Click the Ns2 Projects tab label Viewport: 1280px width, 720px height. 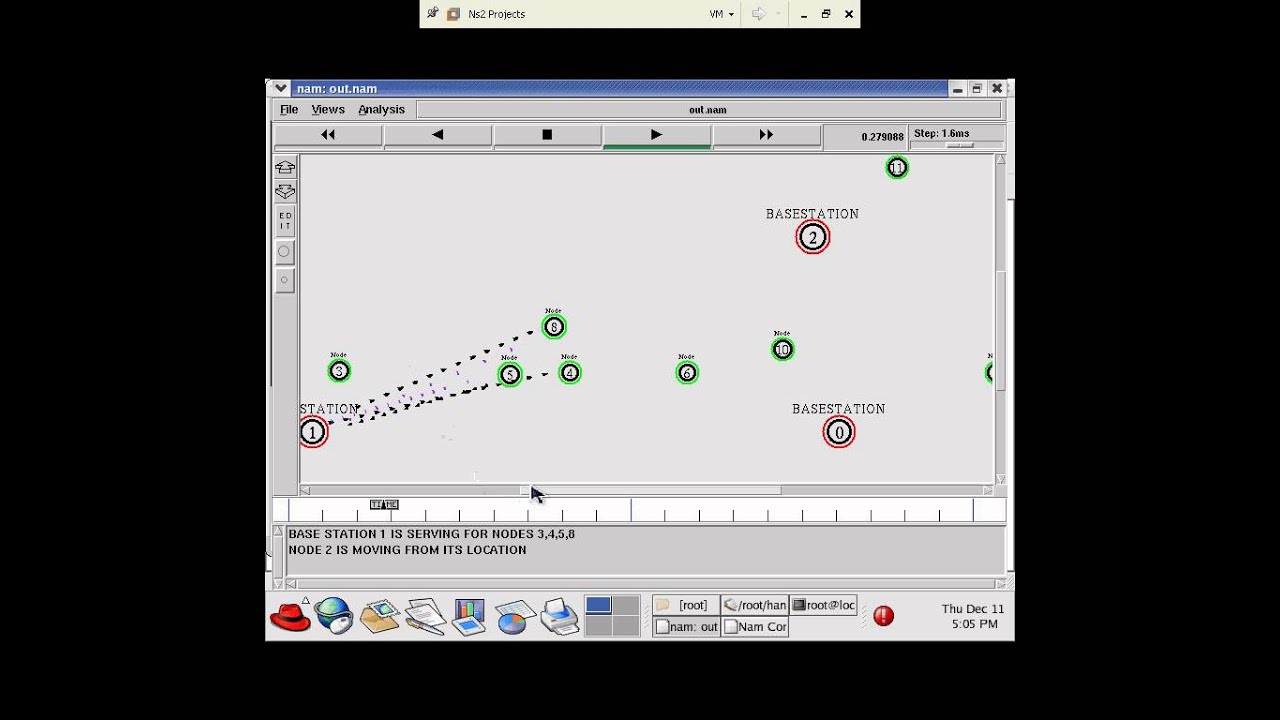pyautogui.click(x=496, y=14)
